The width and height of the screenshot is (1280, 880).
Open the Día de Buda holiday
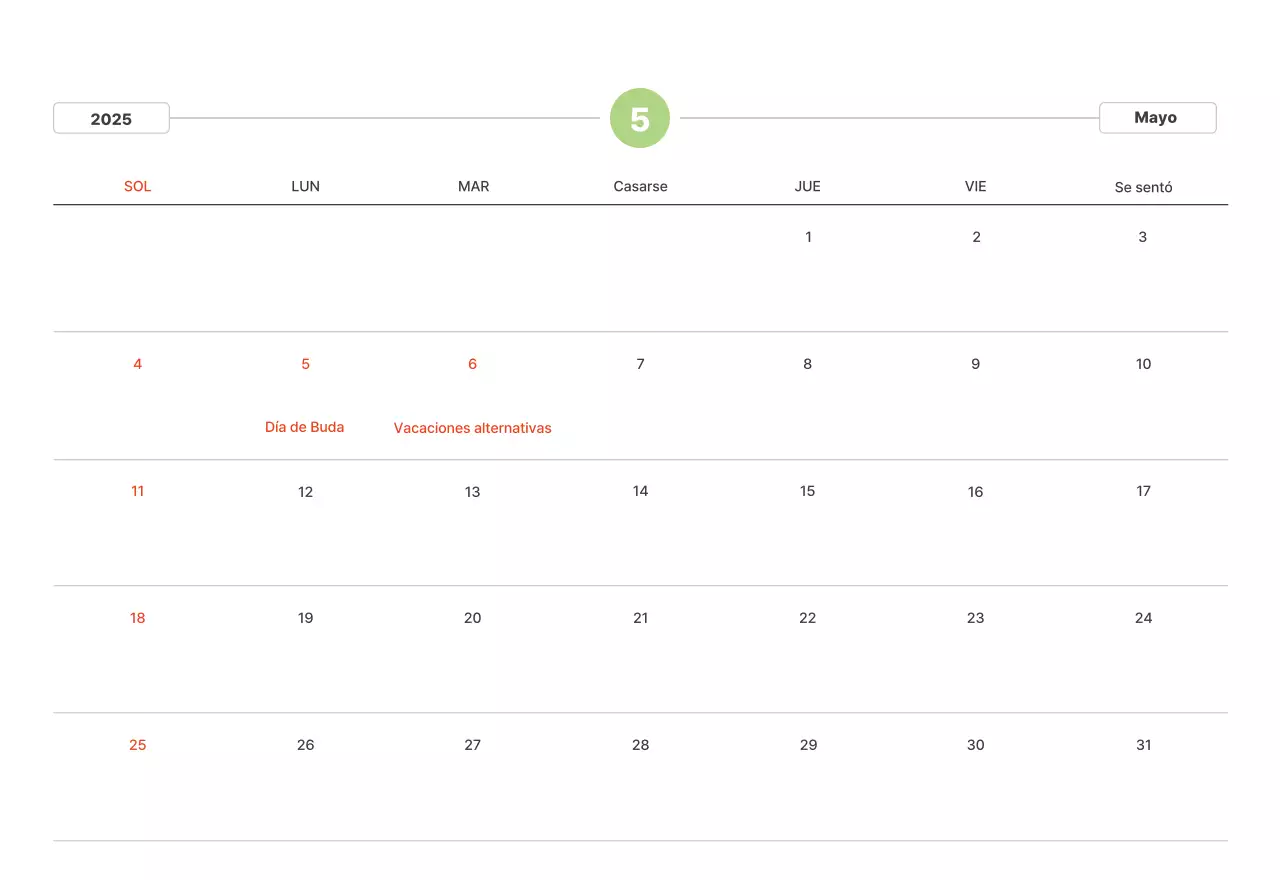[304, 427]
